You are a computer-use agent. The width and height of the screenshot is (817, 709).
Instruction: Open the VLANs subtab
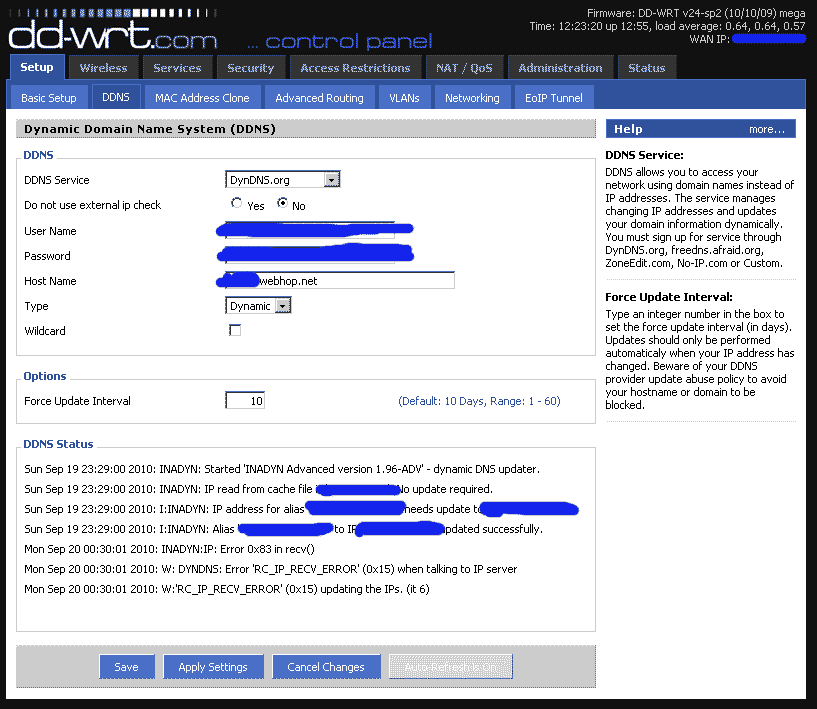(404, 98)
